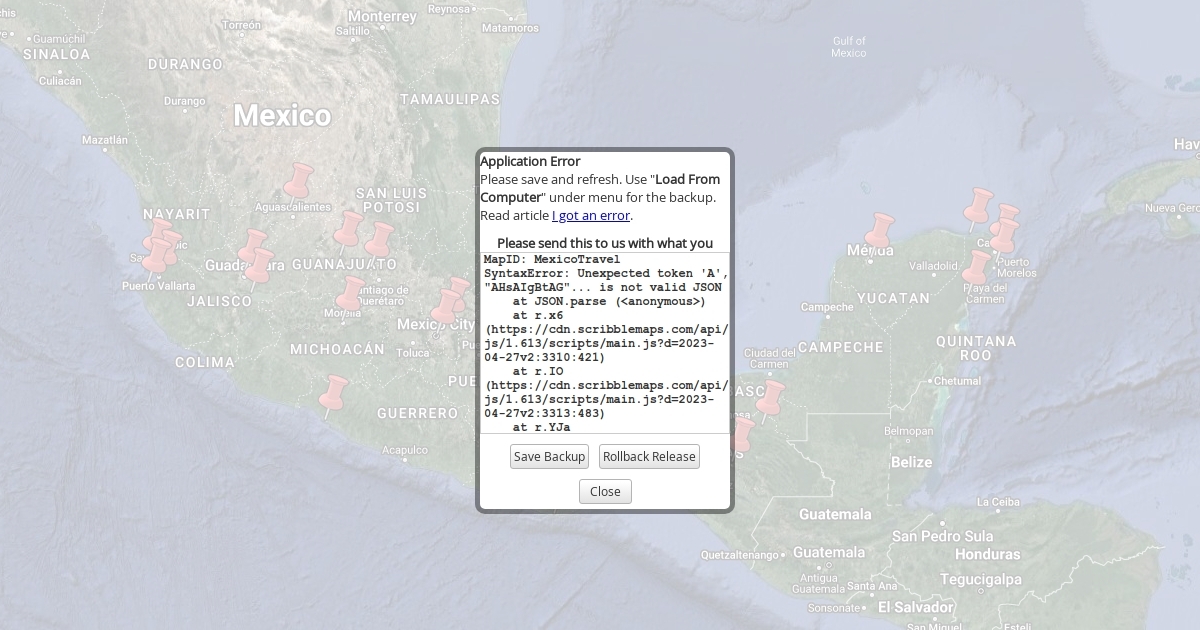The image size is (1200, 630).
Task: Click the pushpin north of Acapulco in Guerrero
Action: [331, 396]
